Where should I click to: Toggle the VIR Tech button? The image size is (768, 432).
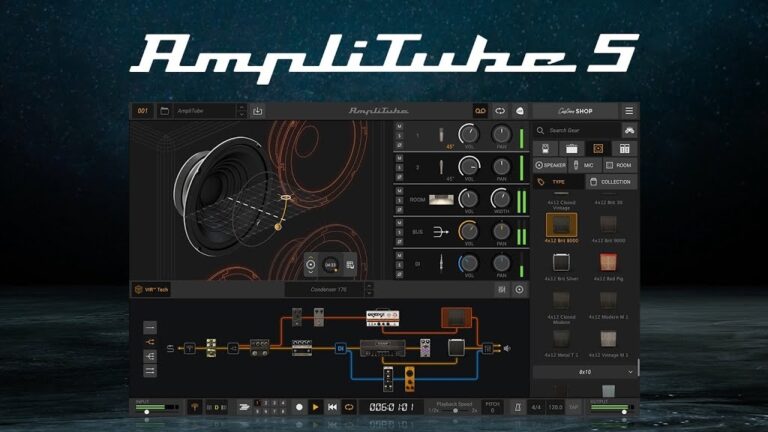pyautogui.click(x=151, y=289)
